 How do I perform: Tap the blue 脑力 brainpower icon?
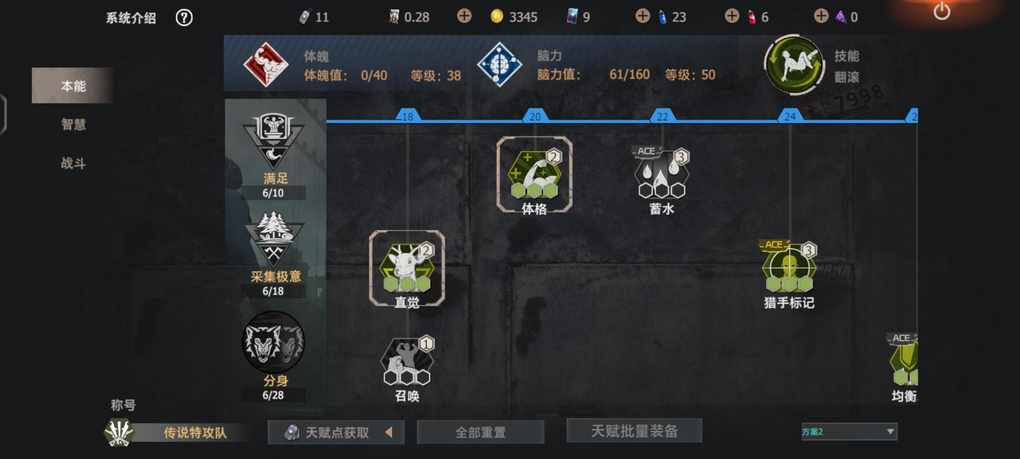(x=499, y=64)
